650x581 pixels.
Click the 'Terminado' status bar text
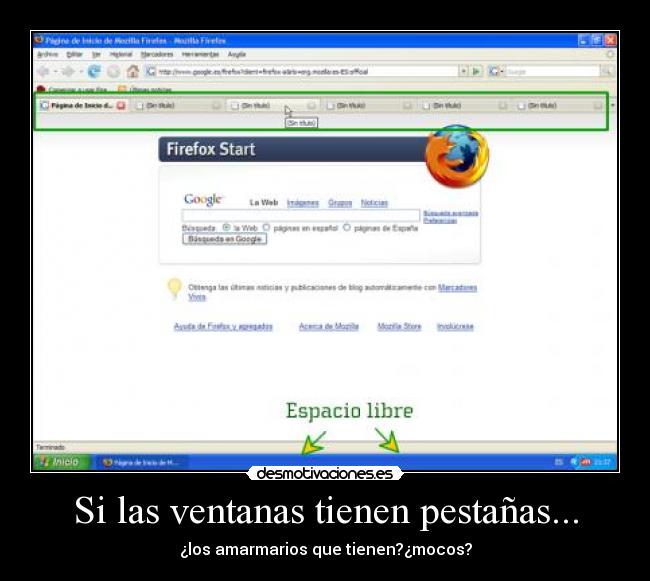(51, 447)
